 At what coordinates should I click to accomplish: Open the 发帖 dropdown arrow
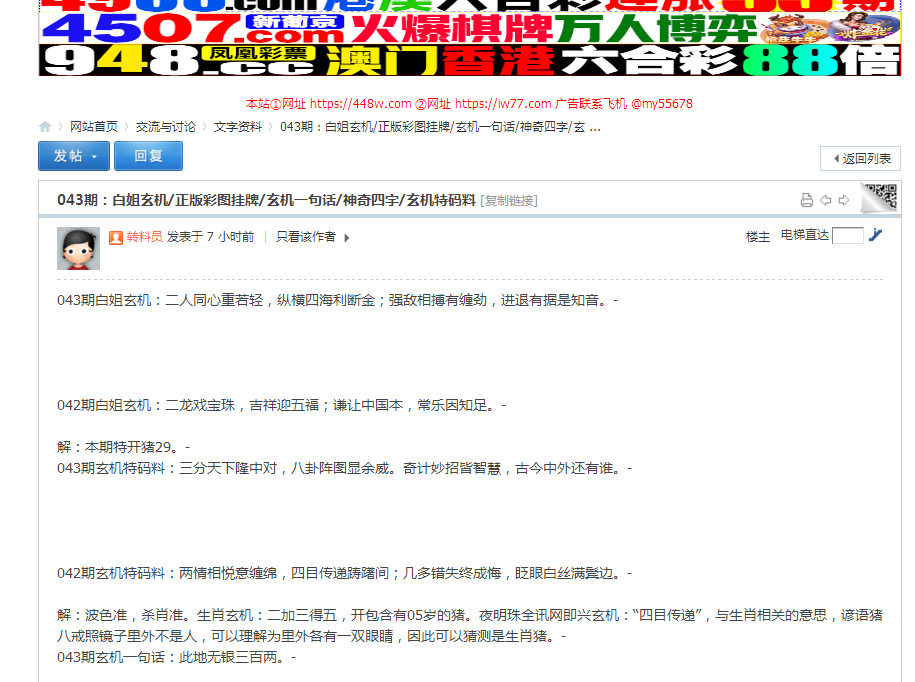[x=95, y=156]
